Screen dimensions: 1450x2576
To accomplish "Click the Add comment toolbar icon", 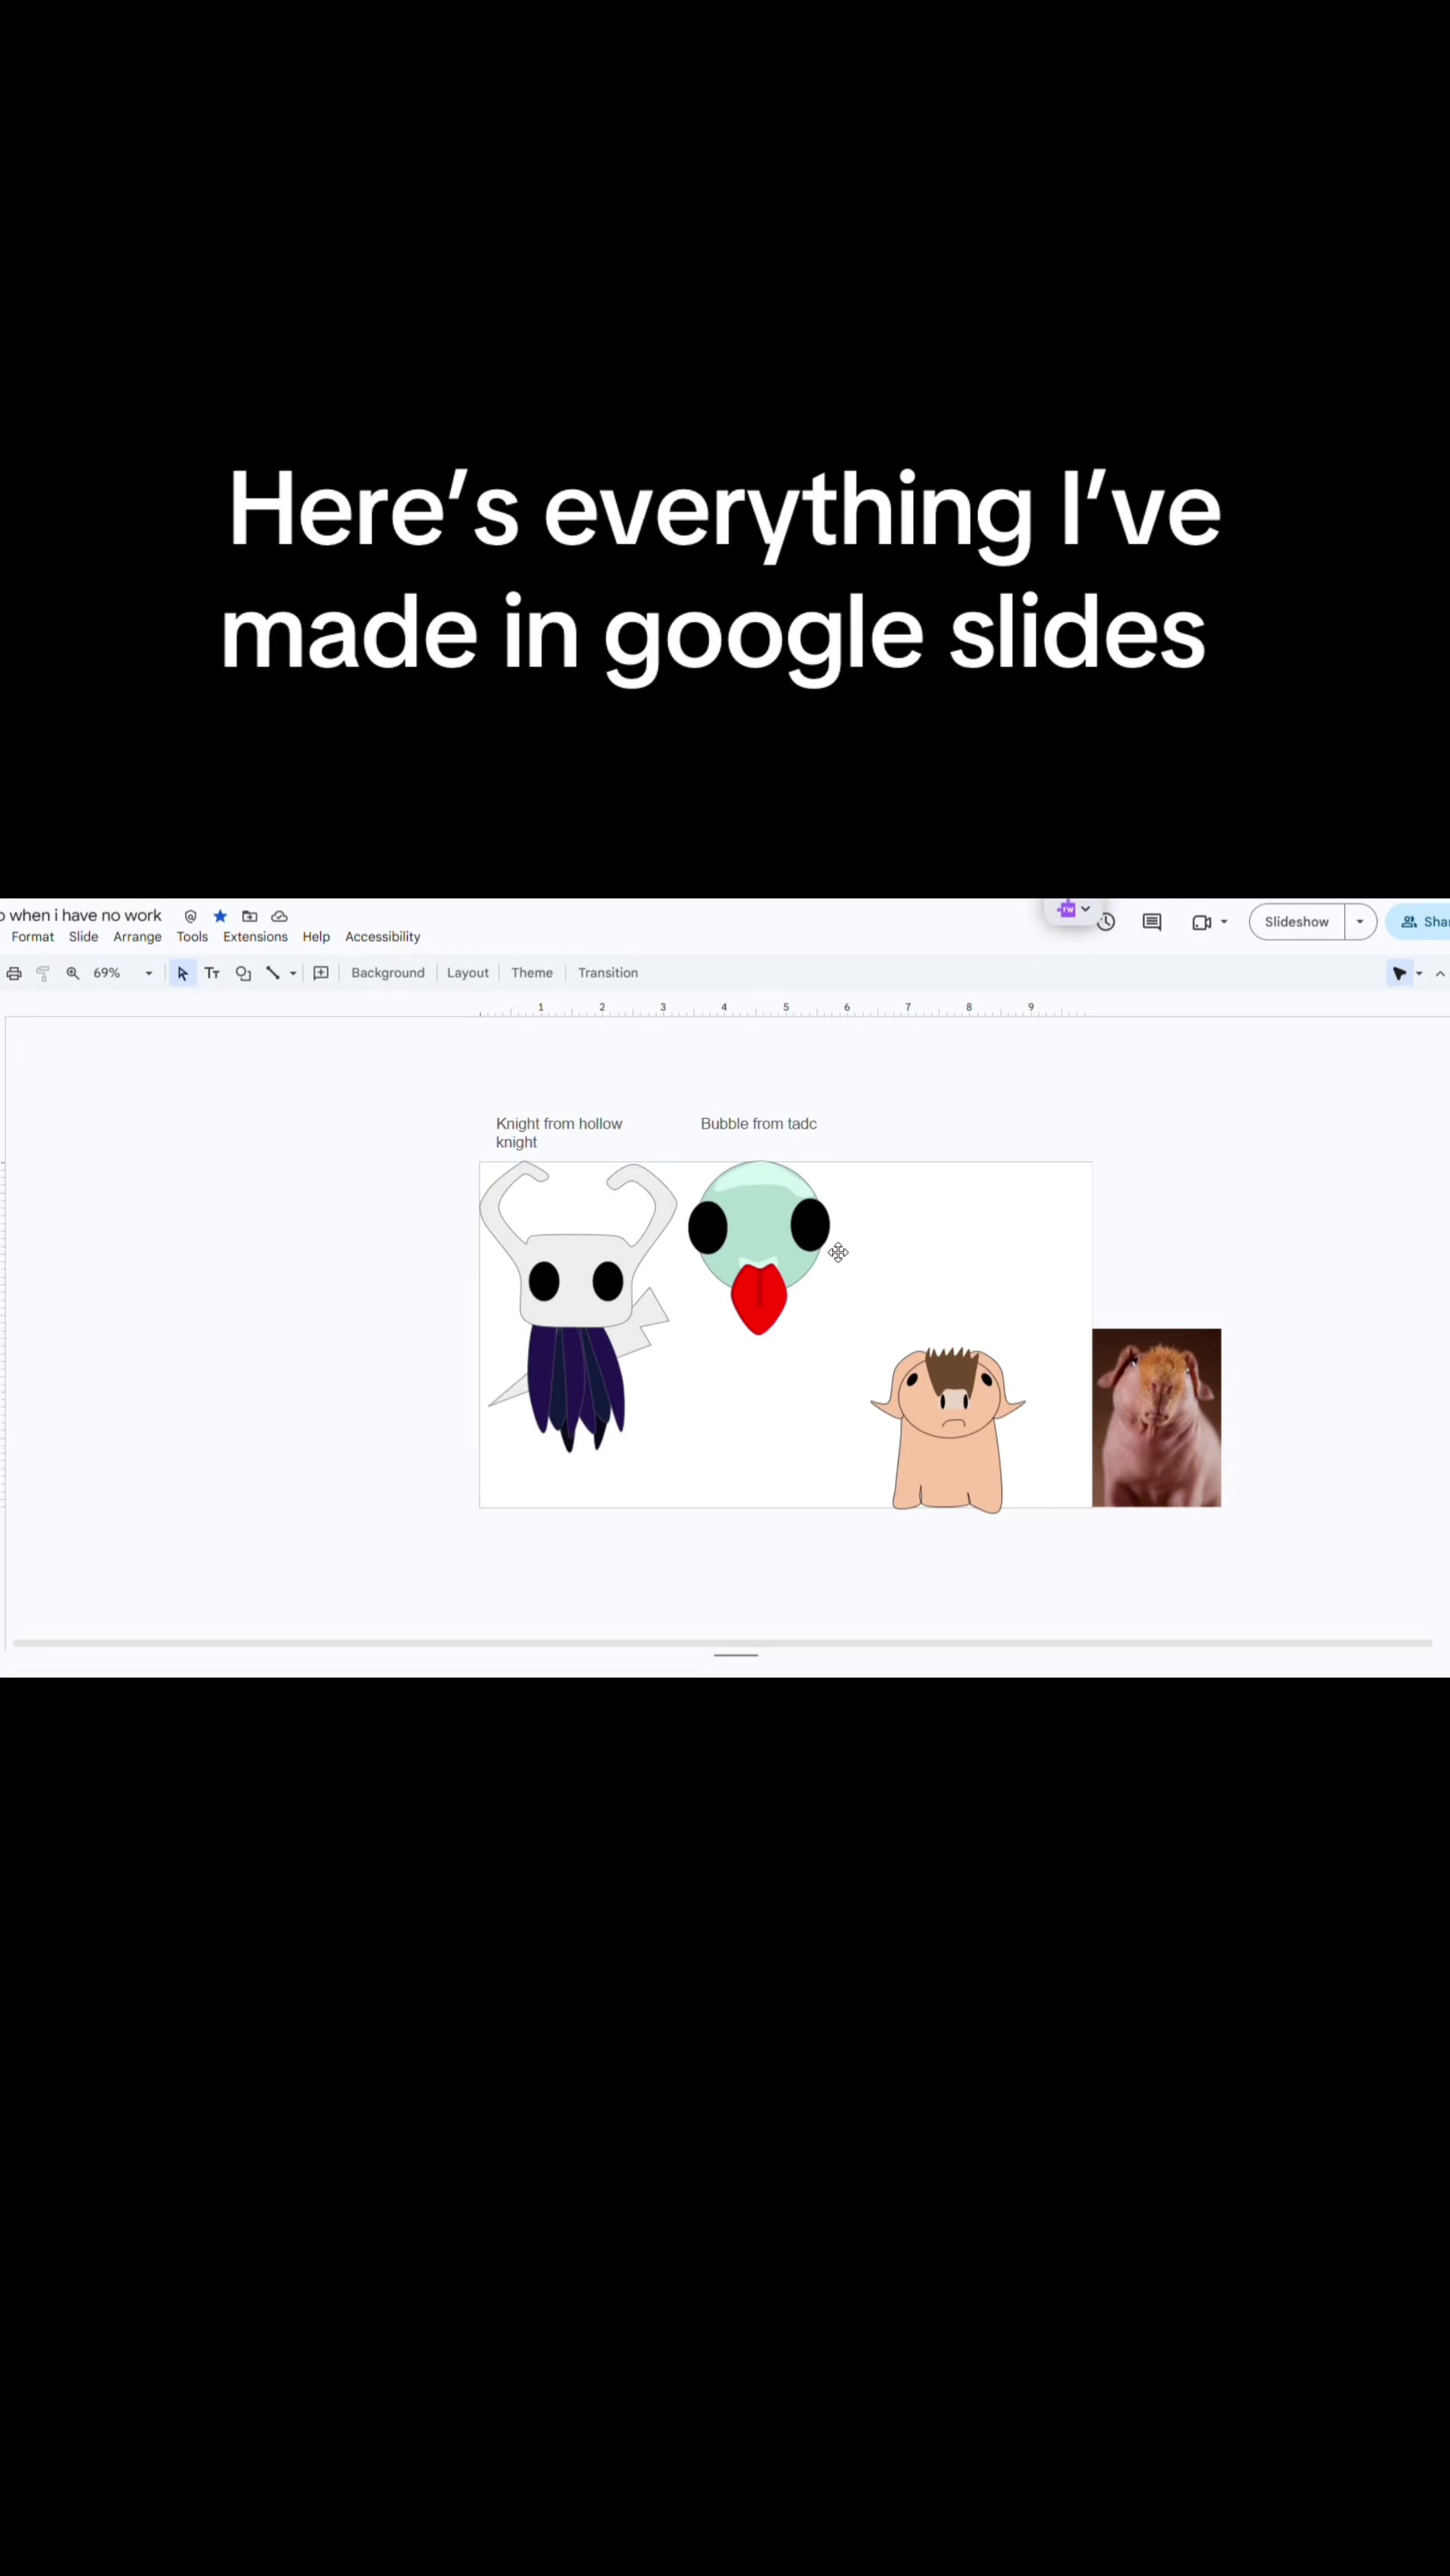I will (x=321, y=973).
